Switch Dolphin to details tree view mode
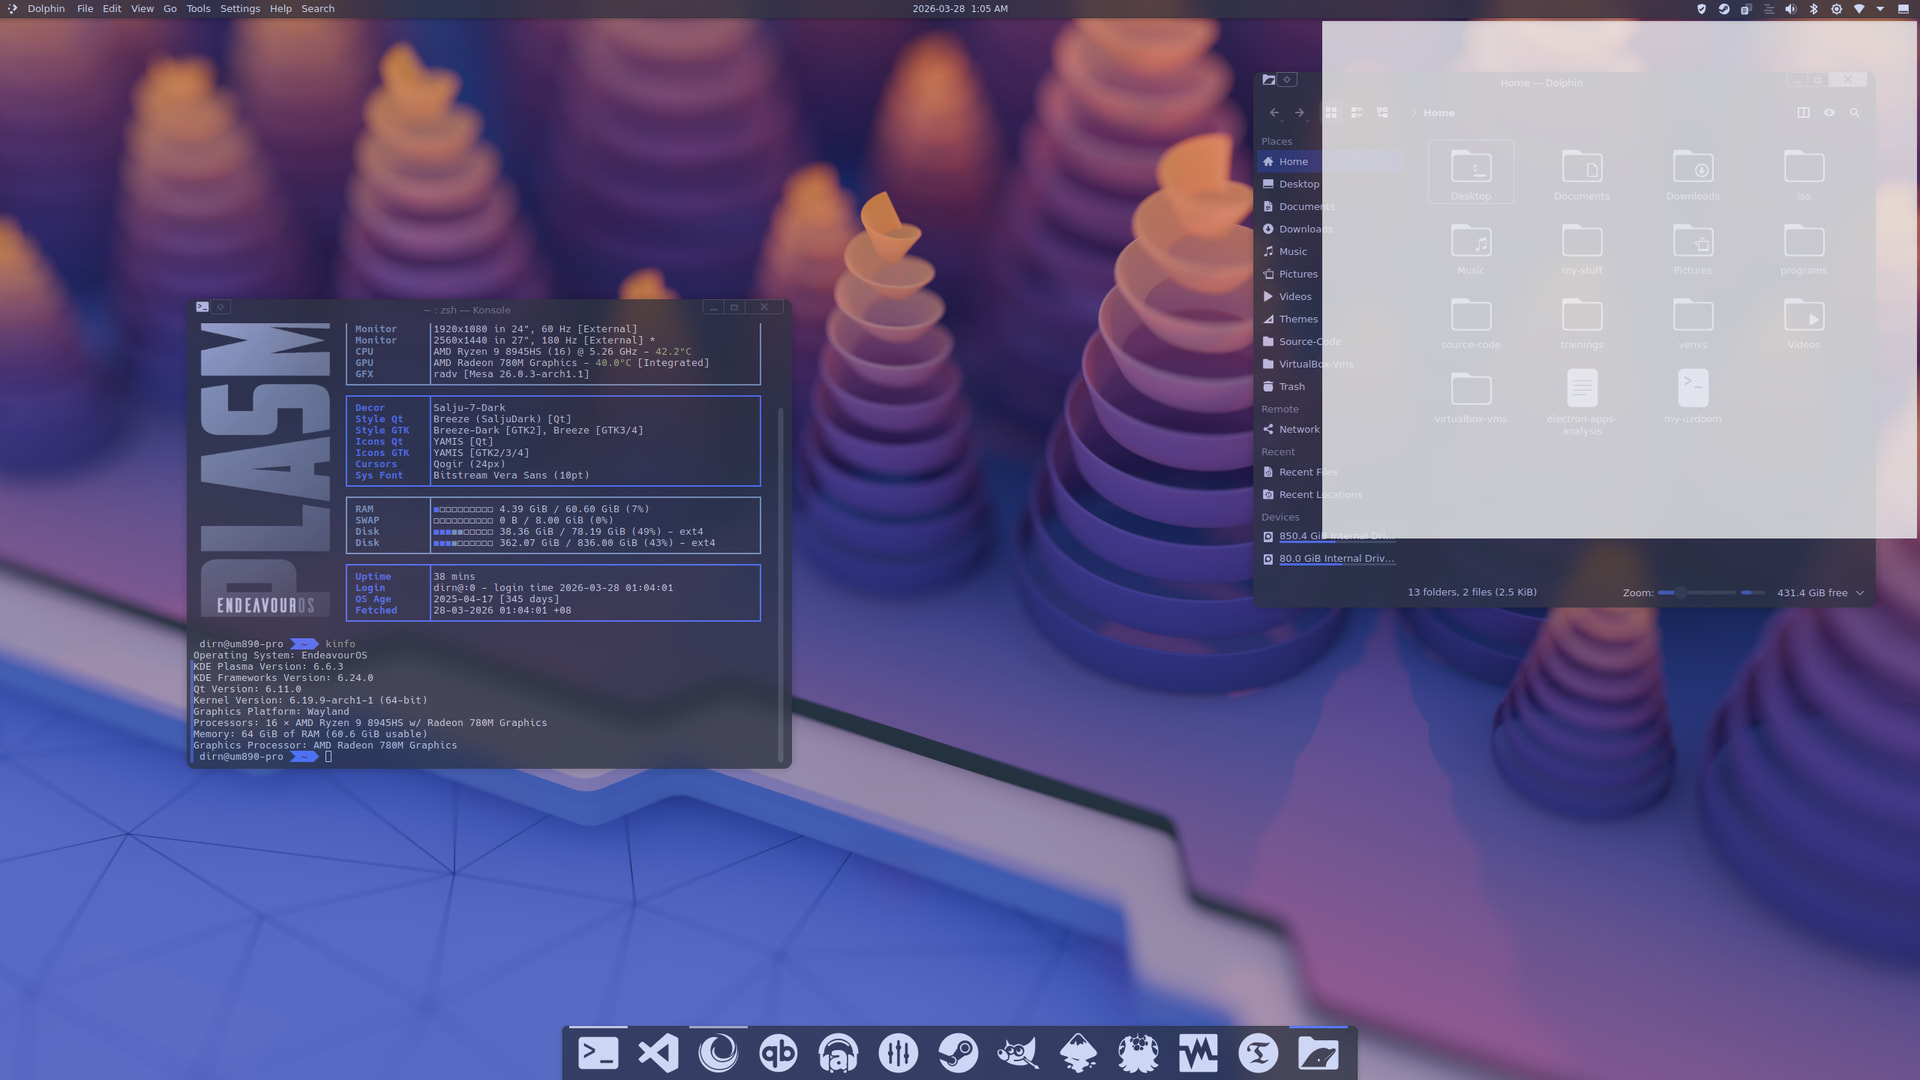 point(1382,113)
